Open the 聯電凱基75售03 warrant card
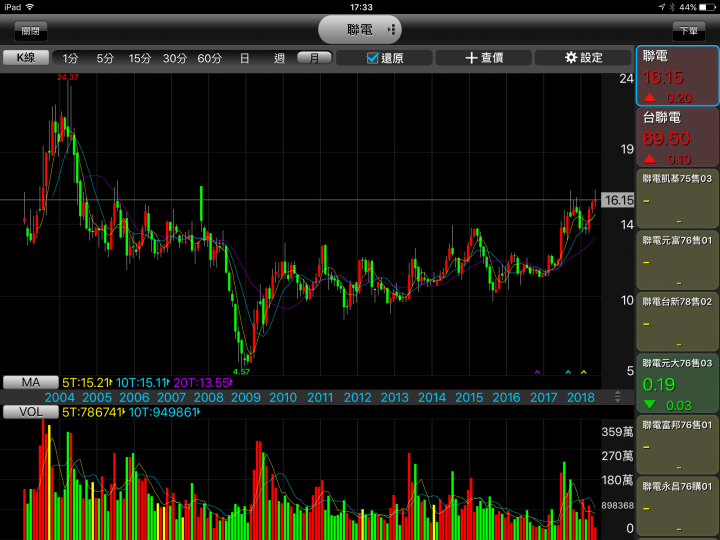The width and height of the screenshot is (720, 540). point(677,199)
